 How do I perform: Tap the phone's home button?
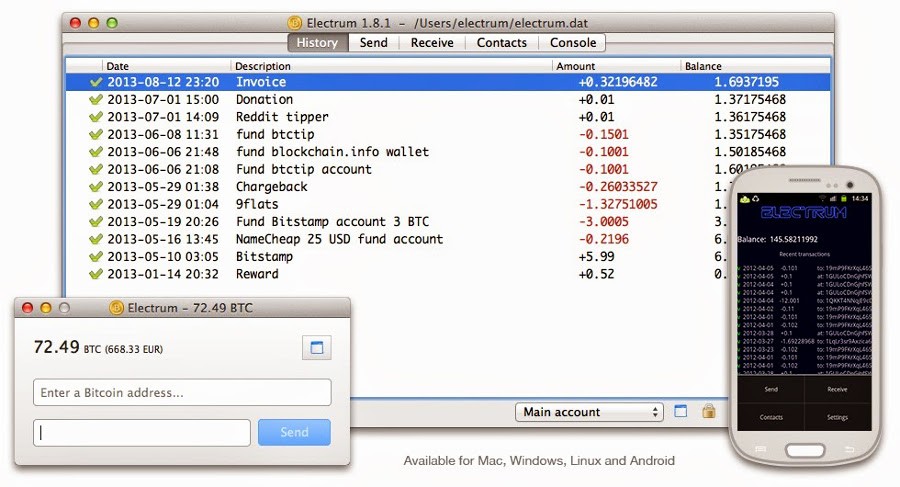(805, 450)
